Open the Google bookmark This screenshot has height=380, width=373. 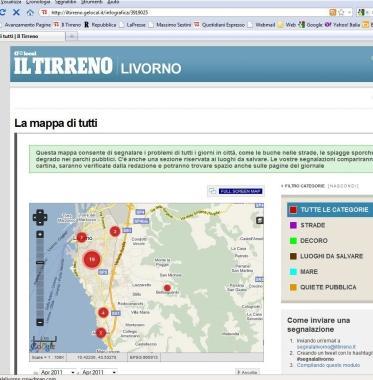coord(310,25)
